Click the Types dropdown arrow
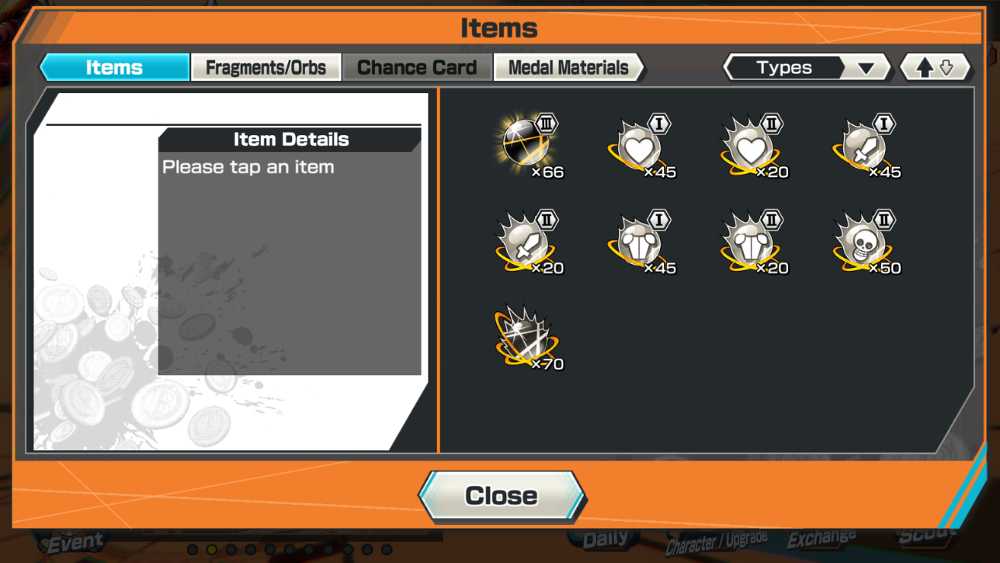Image resolution: width=1000 pixels, height=563 pixels. 865,68
